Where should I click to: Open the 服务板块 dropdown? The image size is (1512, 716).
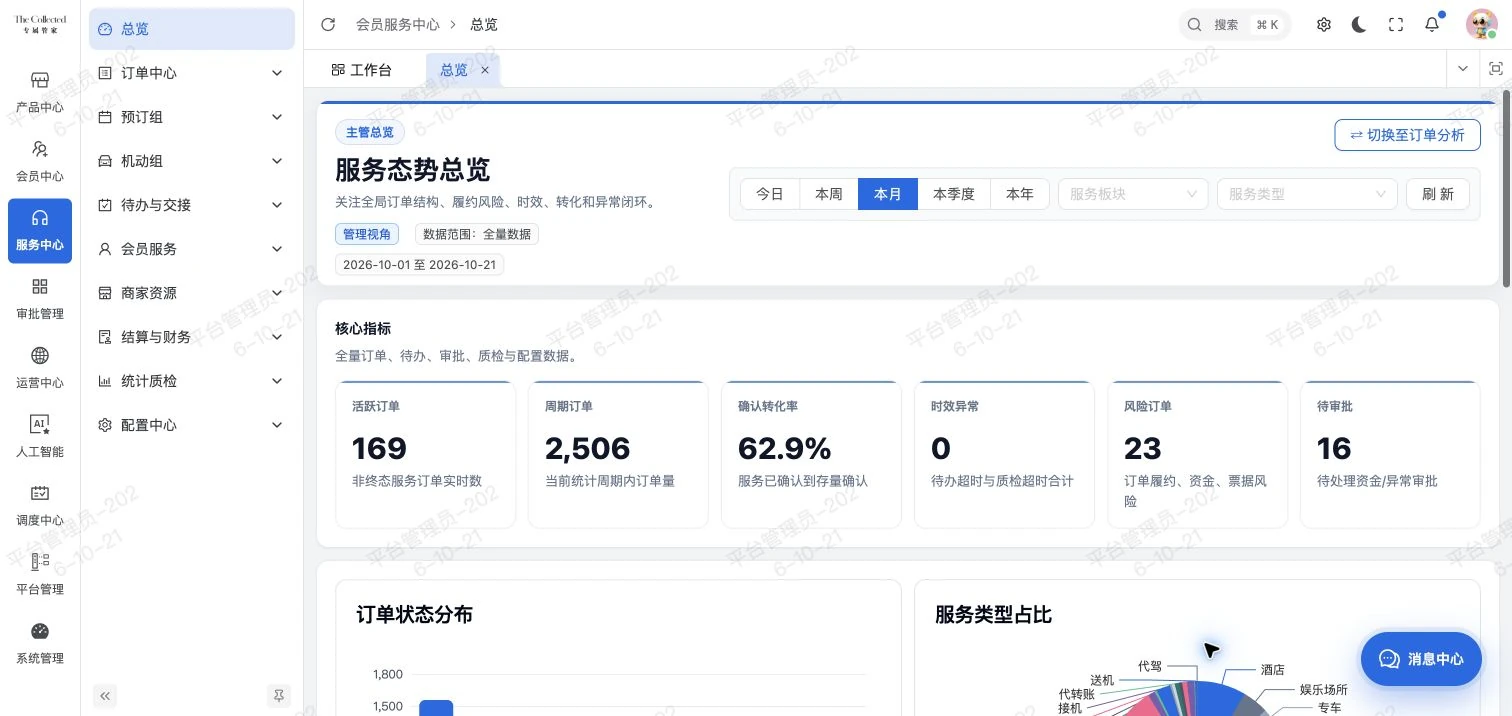[x=1133, y=194]
